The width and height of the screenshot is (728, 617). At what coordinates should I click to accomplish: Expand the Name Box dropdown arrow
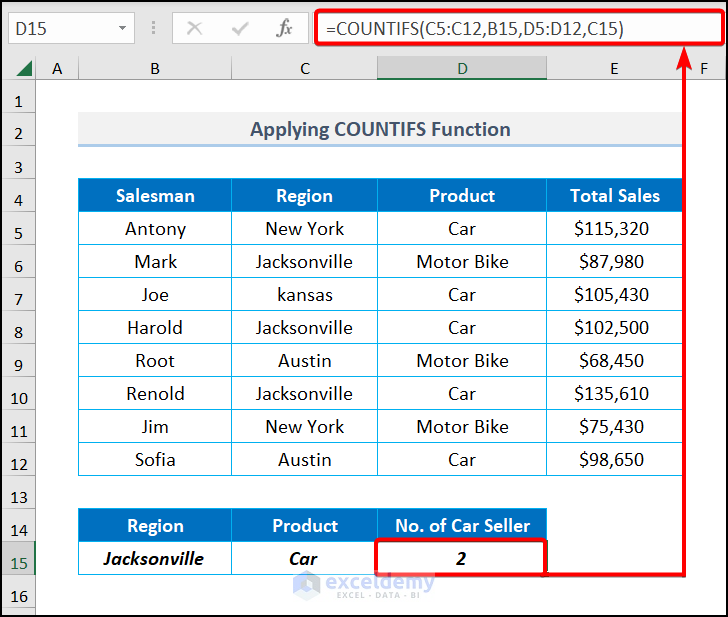[x=122, y=28]
